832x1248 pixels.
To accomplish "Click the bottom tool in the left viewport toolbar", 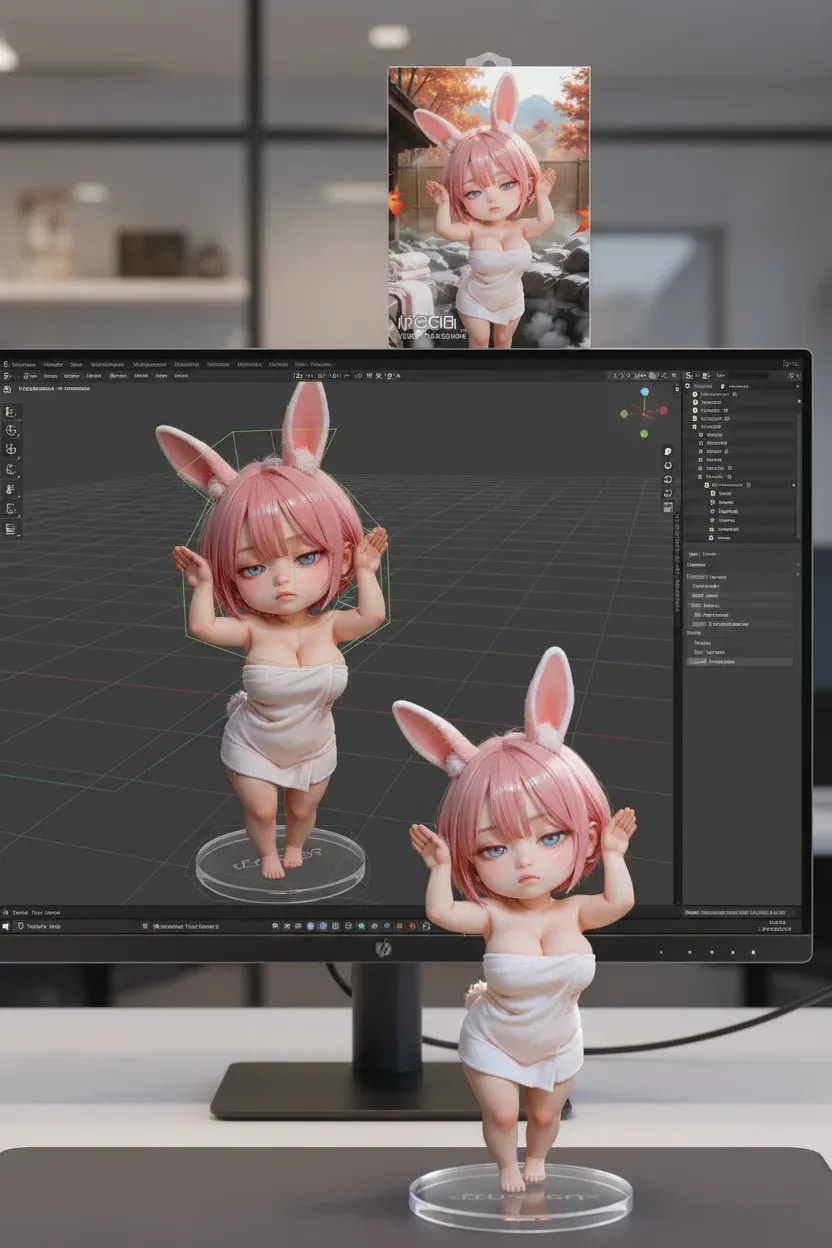I will coord(12,529).
